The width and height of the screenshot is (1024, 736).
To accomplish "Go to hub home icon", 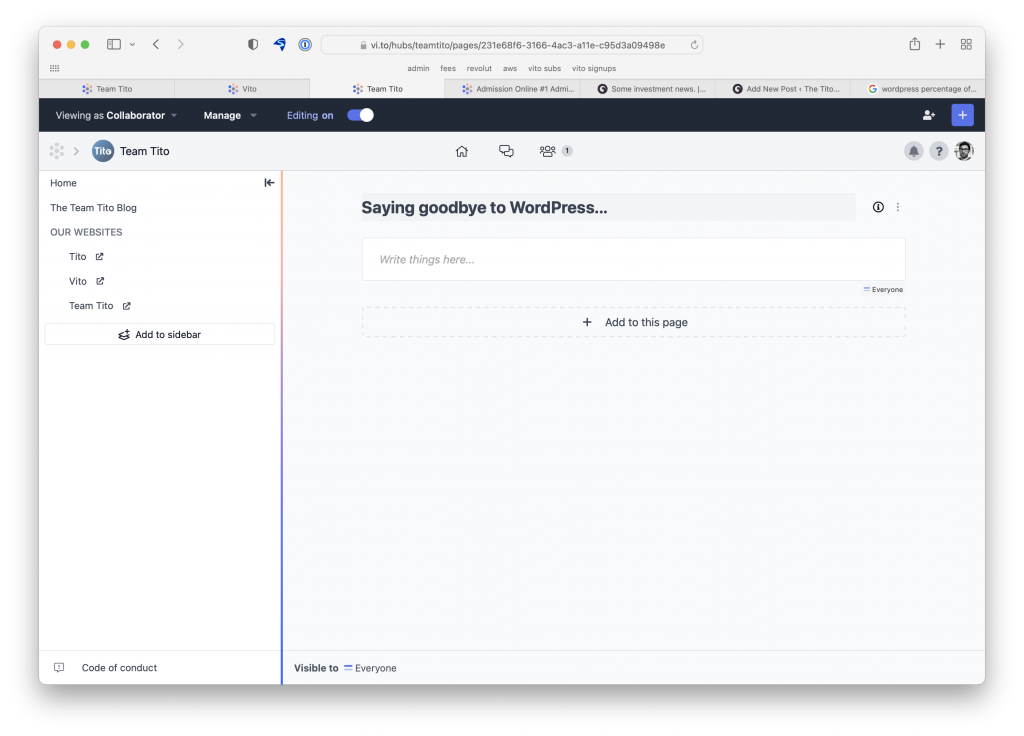I will click(x=462, y=152).
